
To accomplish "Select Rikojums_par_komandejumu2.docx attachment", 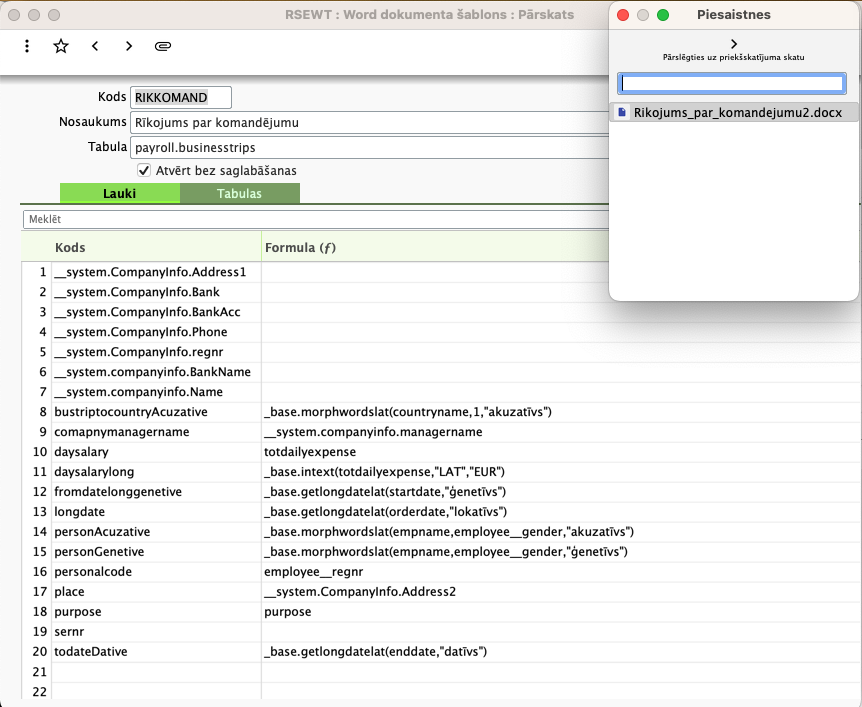I will point(734,112).
